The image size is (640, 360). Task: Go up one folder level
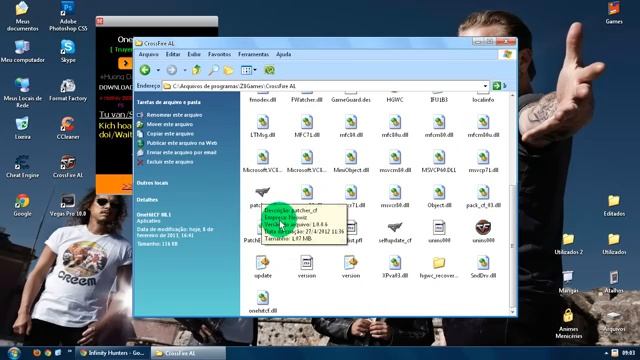pyautogui.click(x=197, y=70)
